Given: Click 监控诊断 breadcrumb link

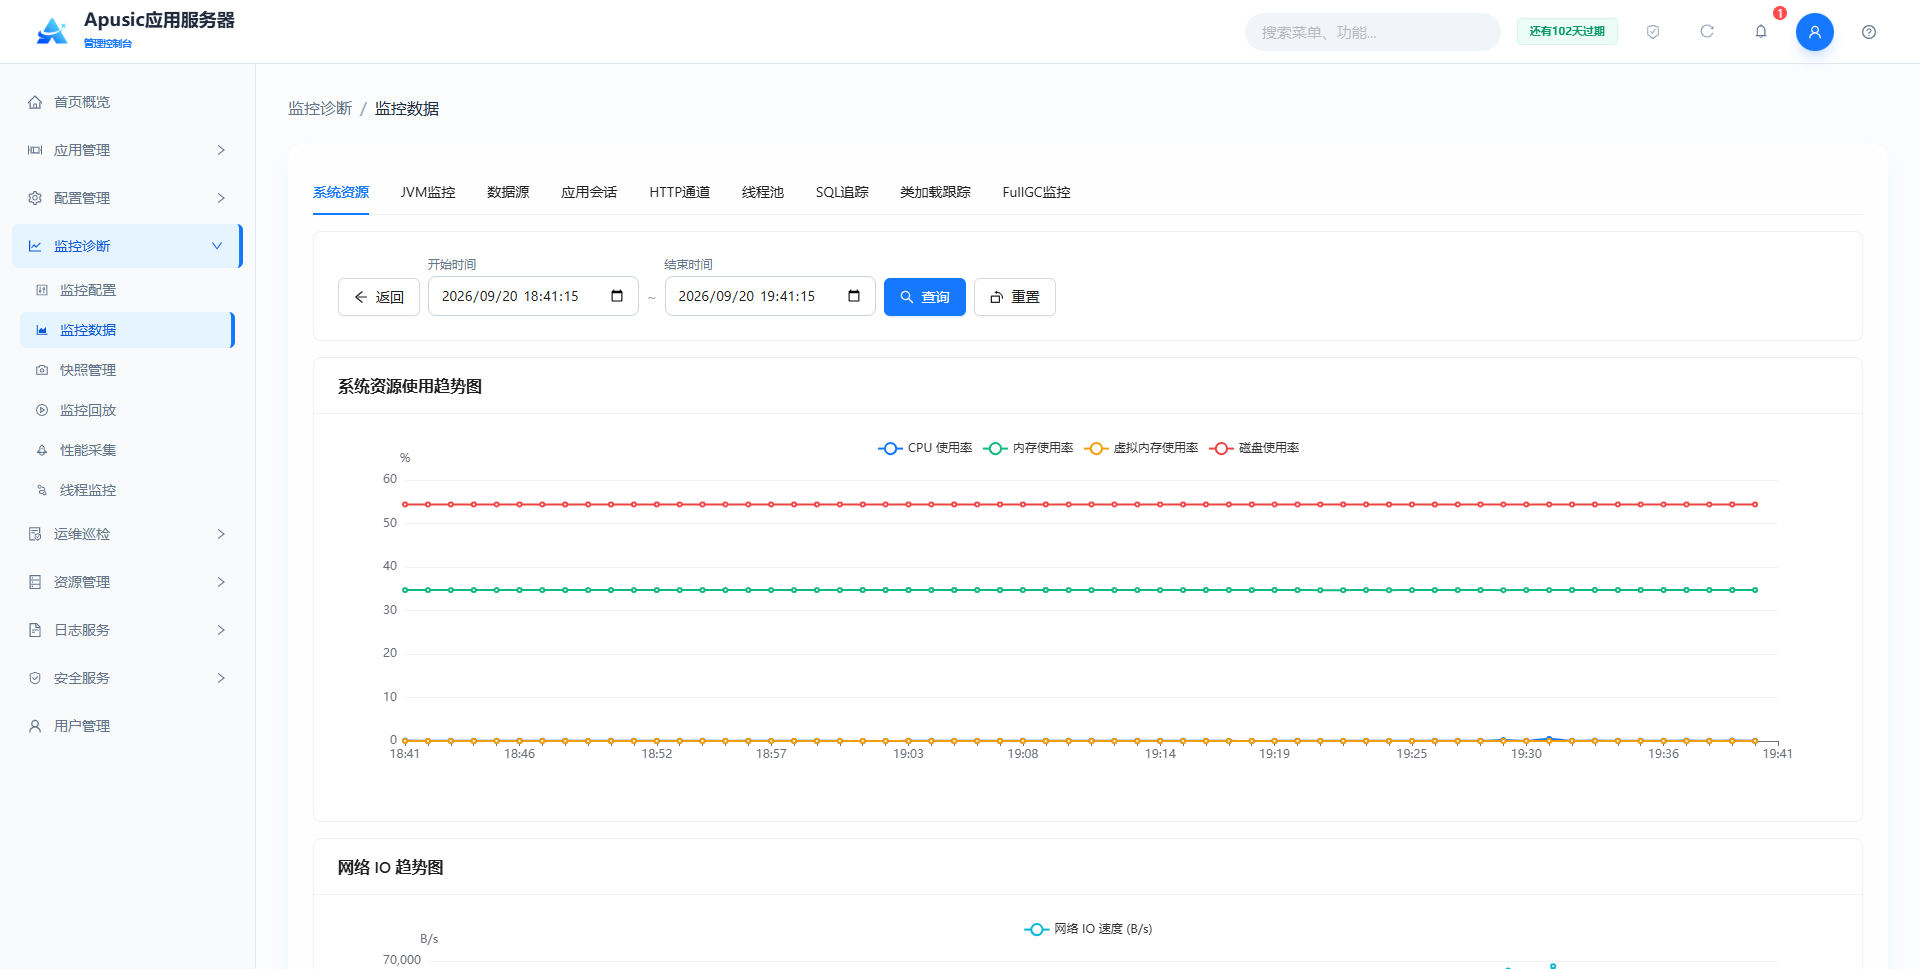Looking at the screenshot, I should (x=320, y=108).
